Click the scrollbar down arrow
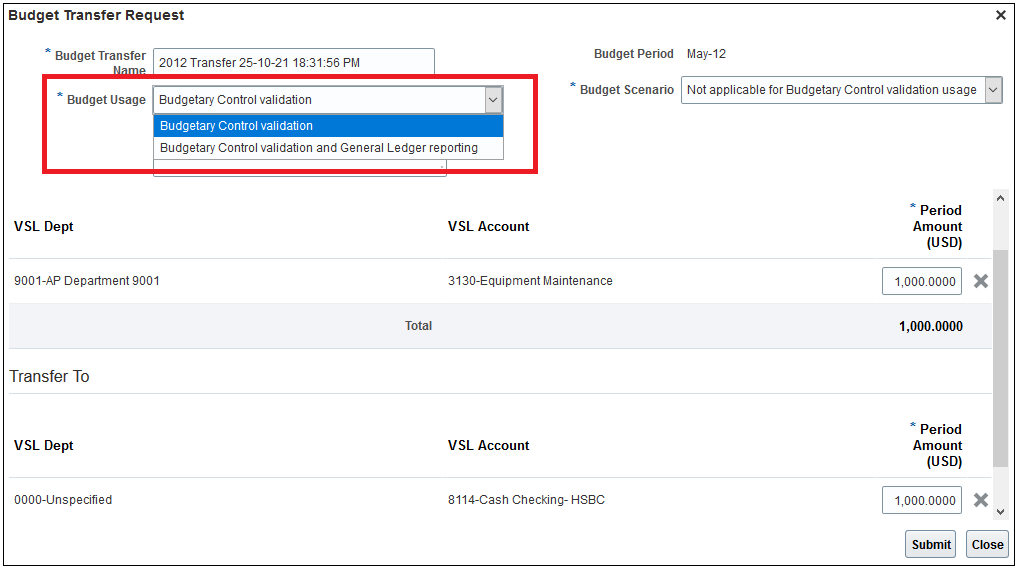The height and width of the screenshot is (573, 1016). click(1001, 511)
